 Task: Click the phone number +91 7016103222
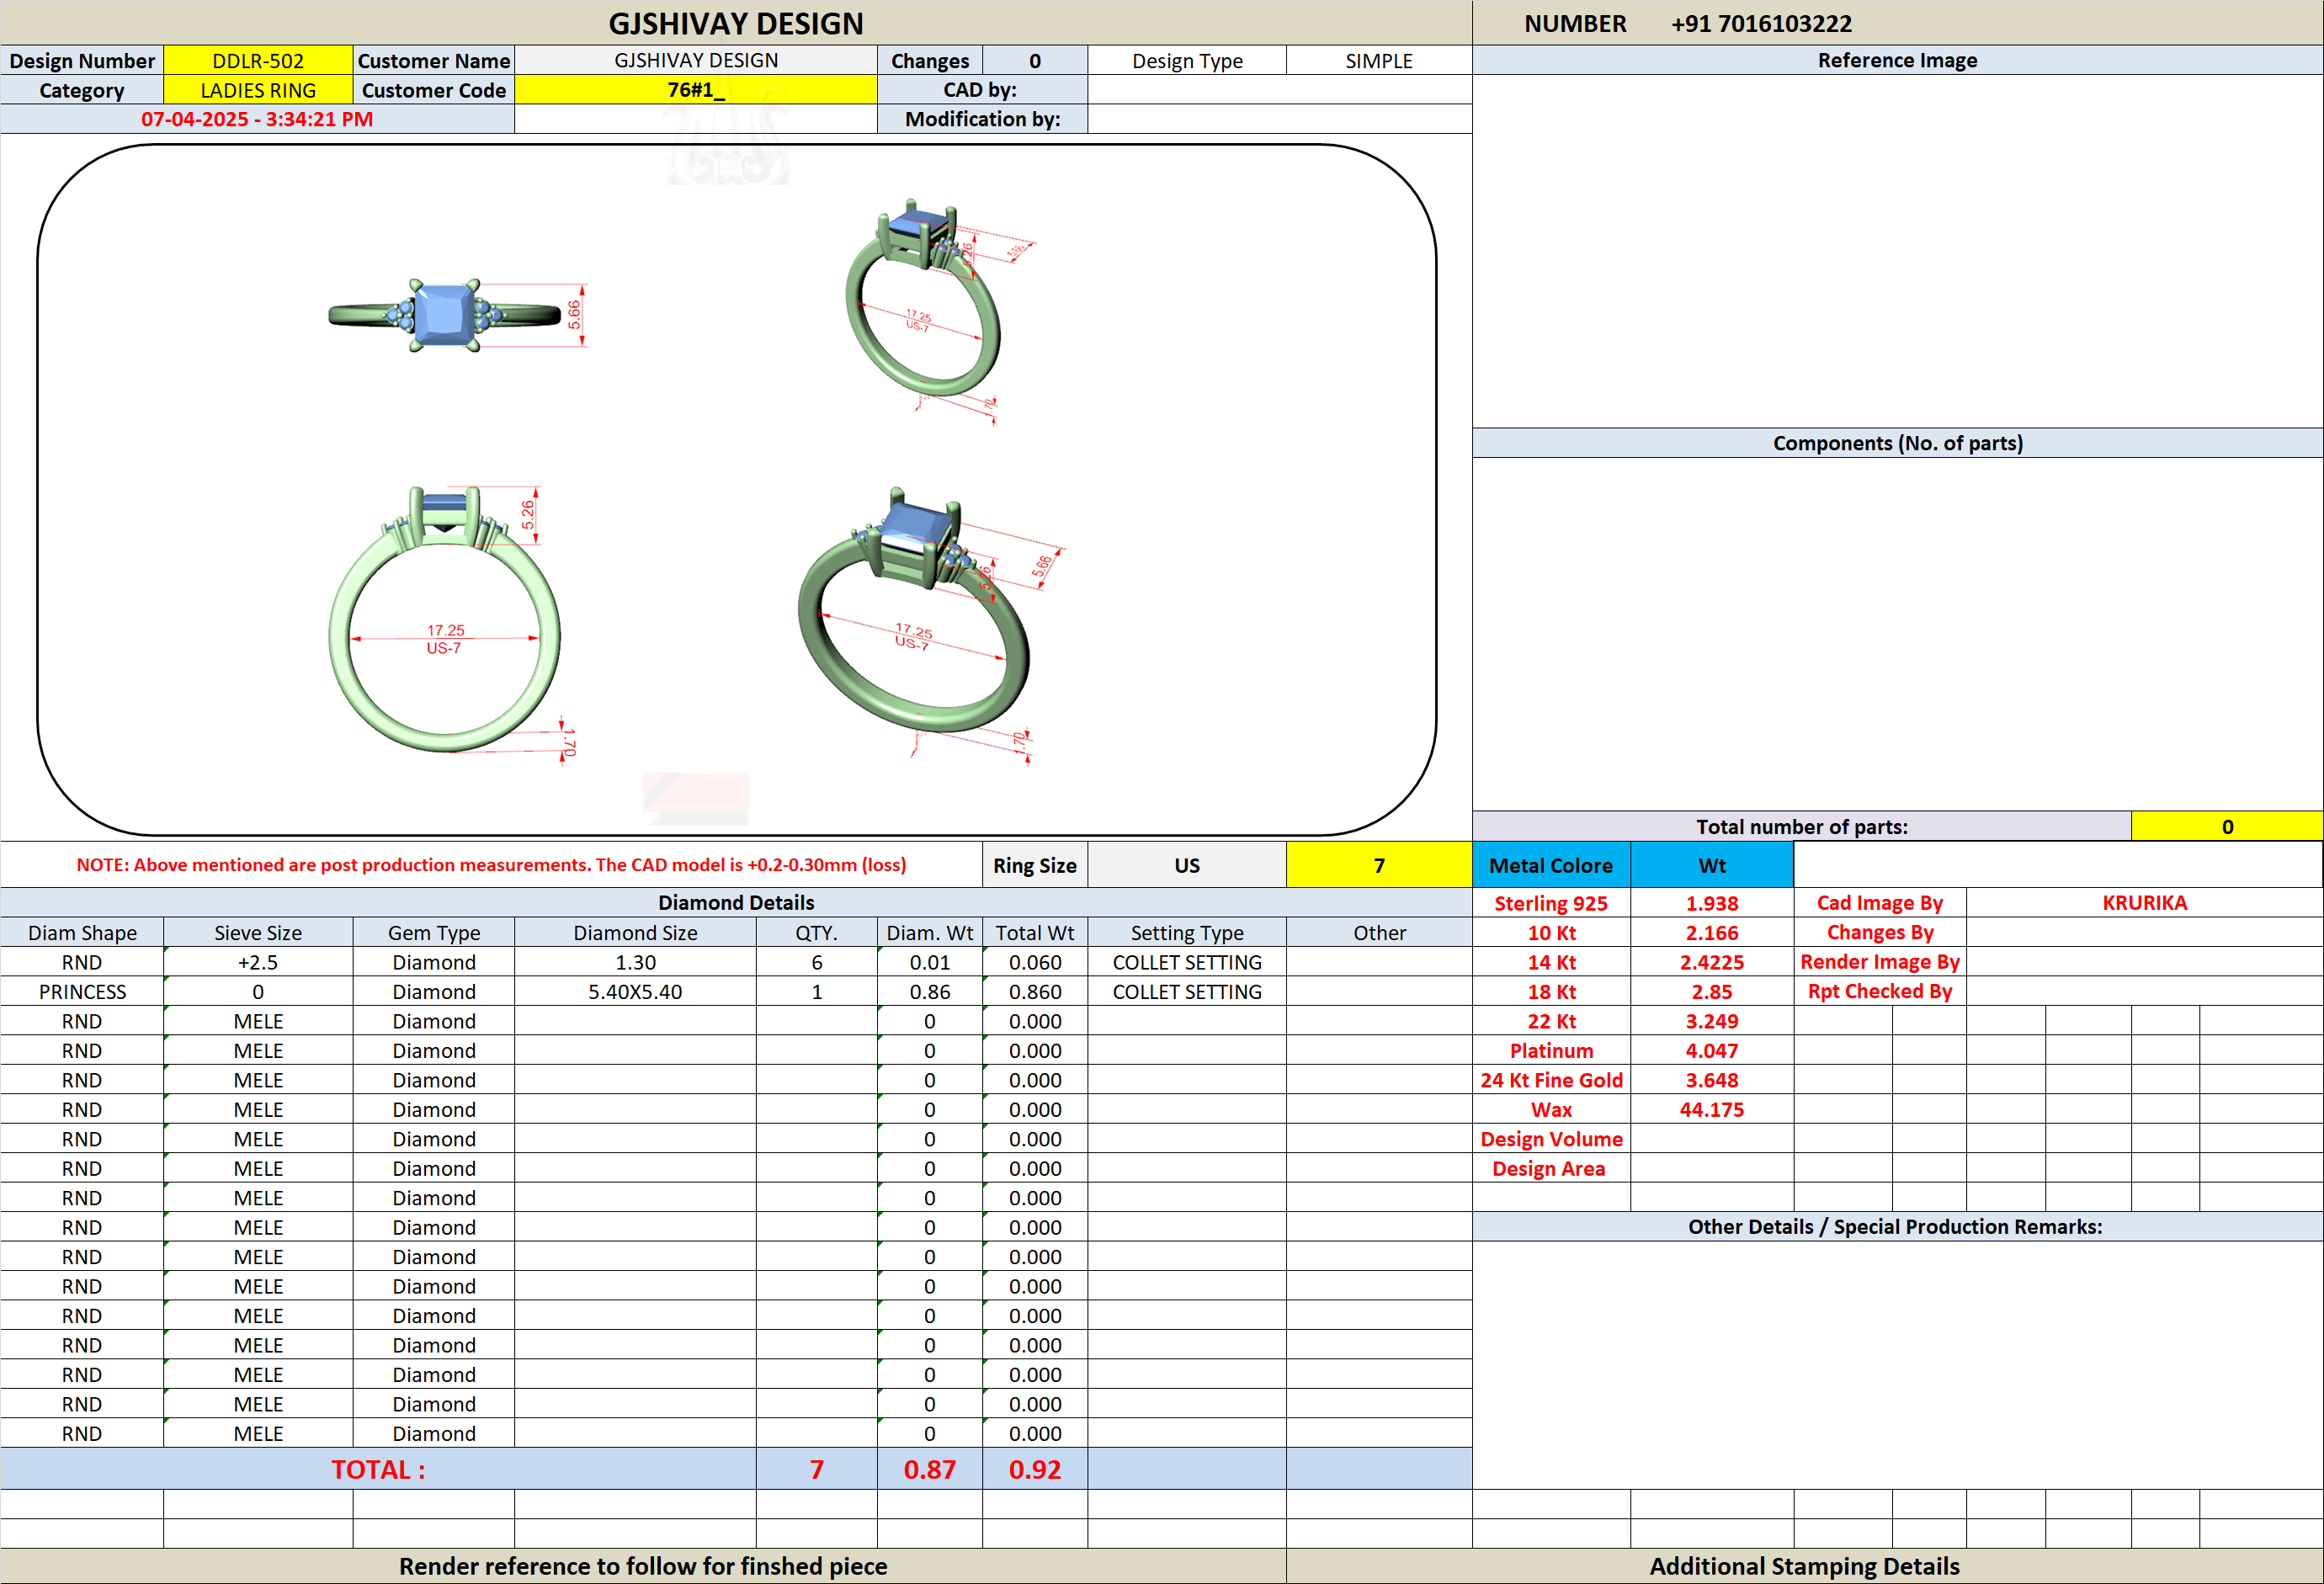click(x=1761, y=23)
